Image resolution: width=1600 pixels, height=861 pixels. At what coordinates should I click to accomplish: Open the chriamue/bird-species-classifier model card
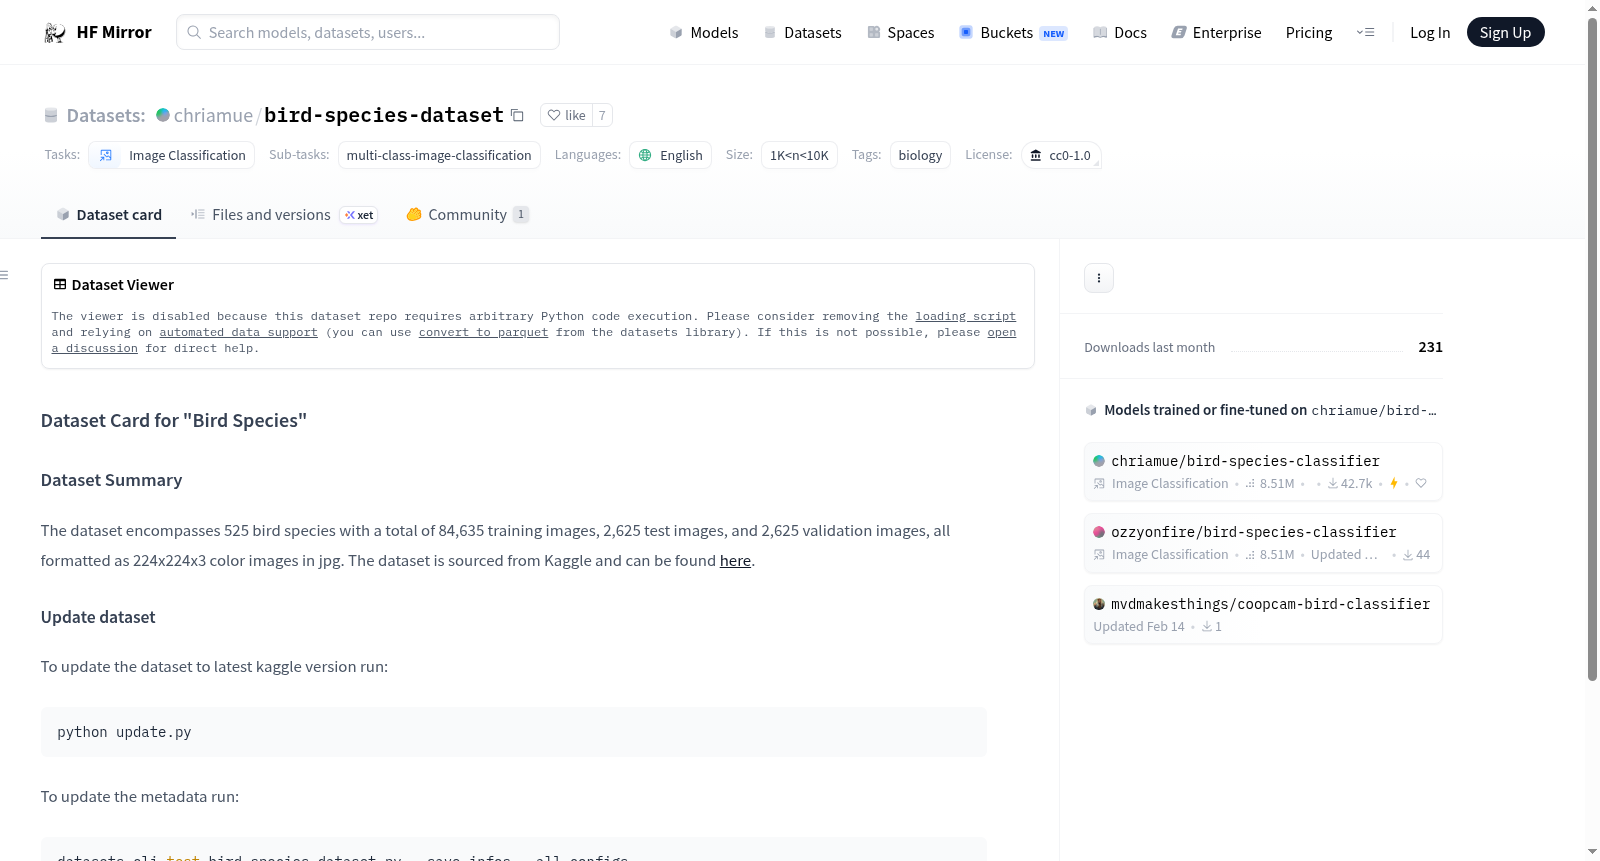[x=1263, y=471]
